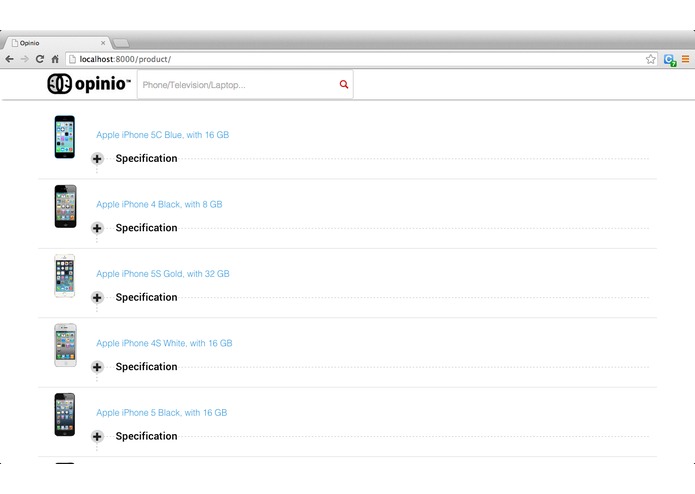695x494 pixels.
Task: Open Apple iPhone 5 Black, with 16 GB link
Action: click(161, 413)
